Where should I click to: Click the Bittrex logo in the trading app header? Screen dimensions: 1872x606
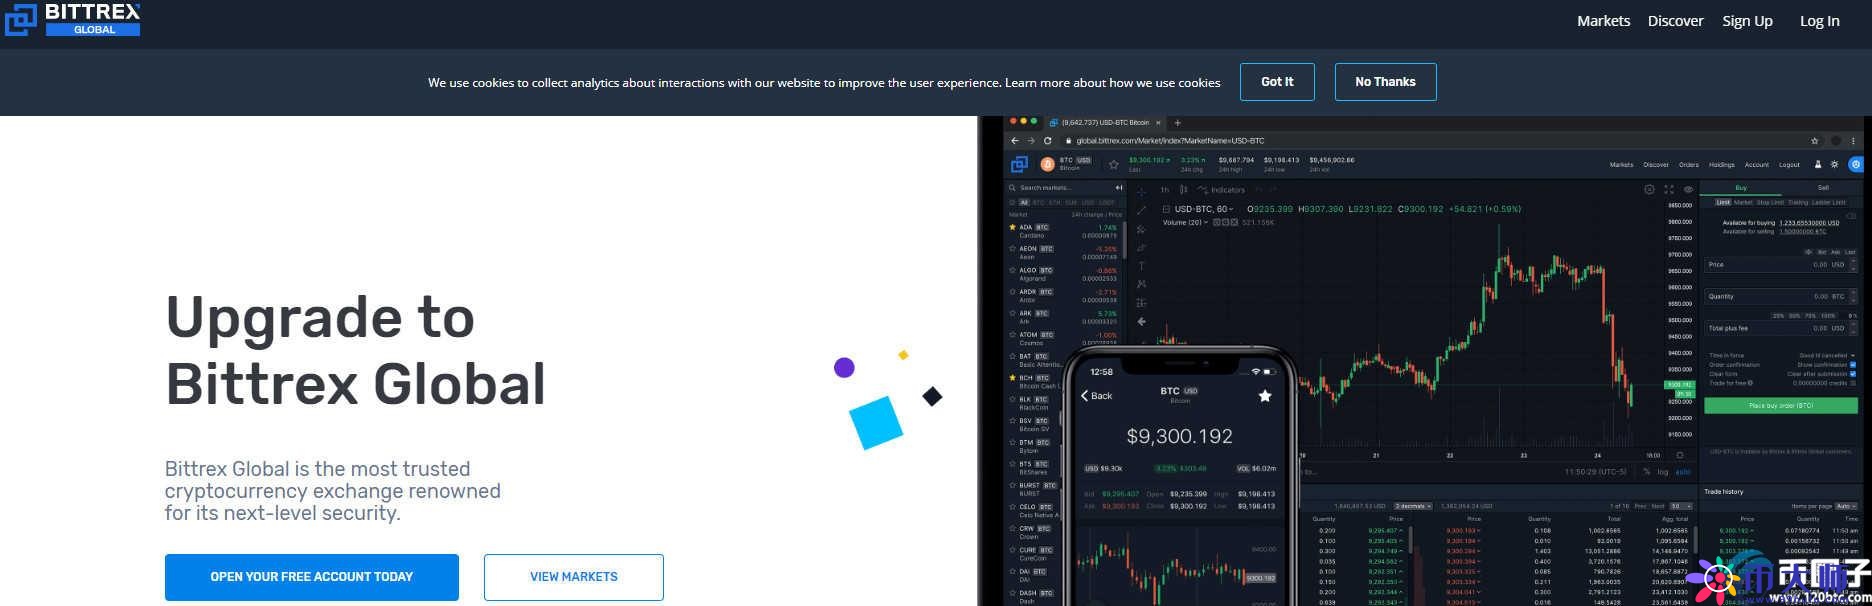click(1019, 164)
